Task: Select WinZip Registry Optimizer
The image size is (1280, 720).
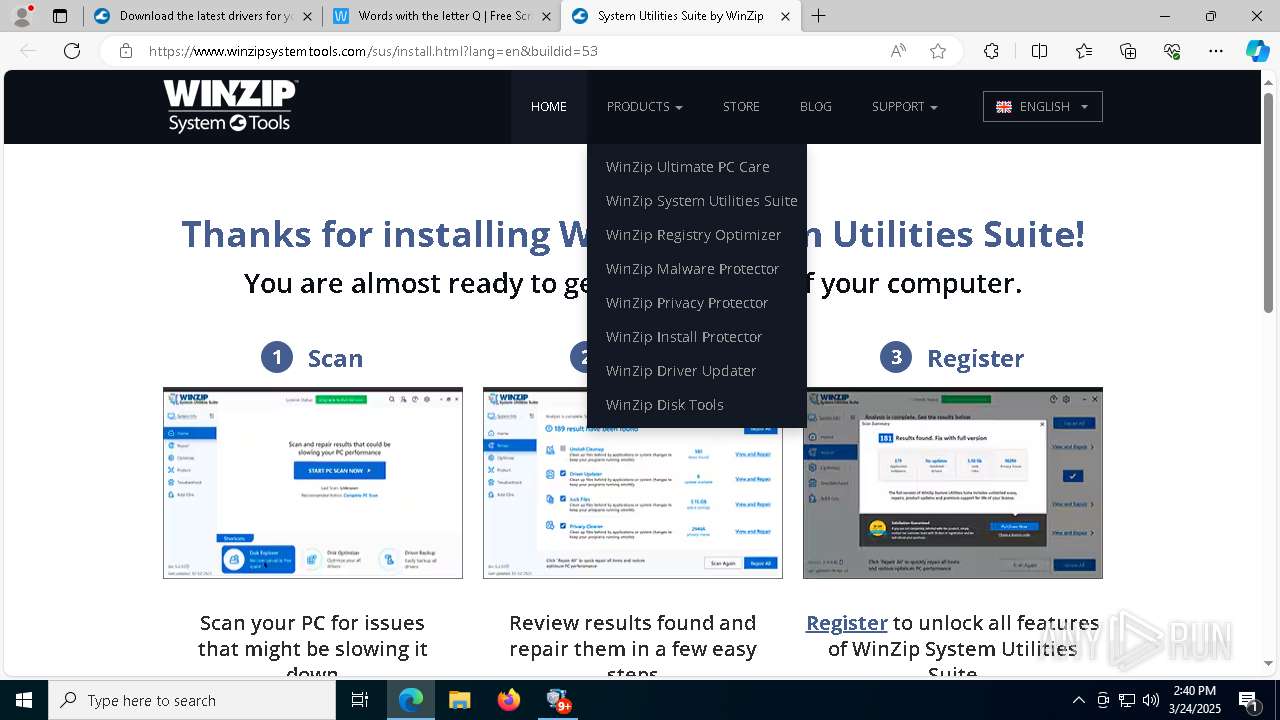Action: pyautogui.click(x=694, y=235)
